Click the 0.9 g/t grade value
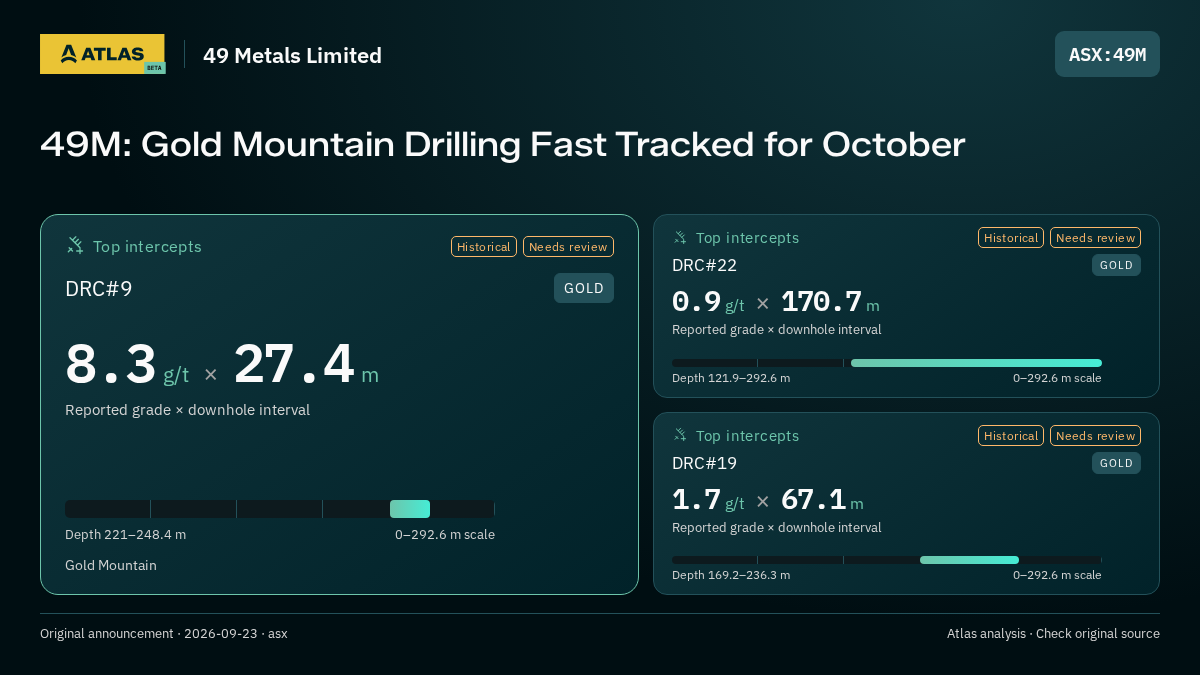The image size is (1200, 675). [x=708, y=302]
